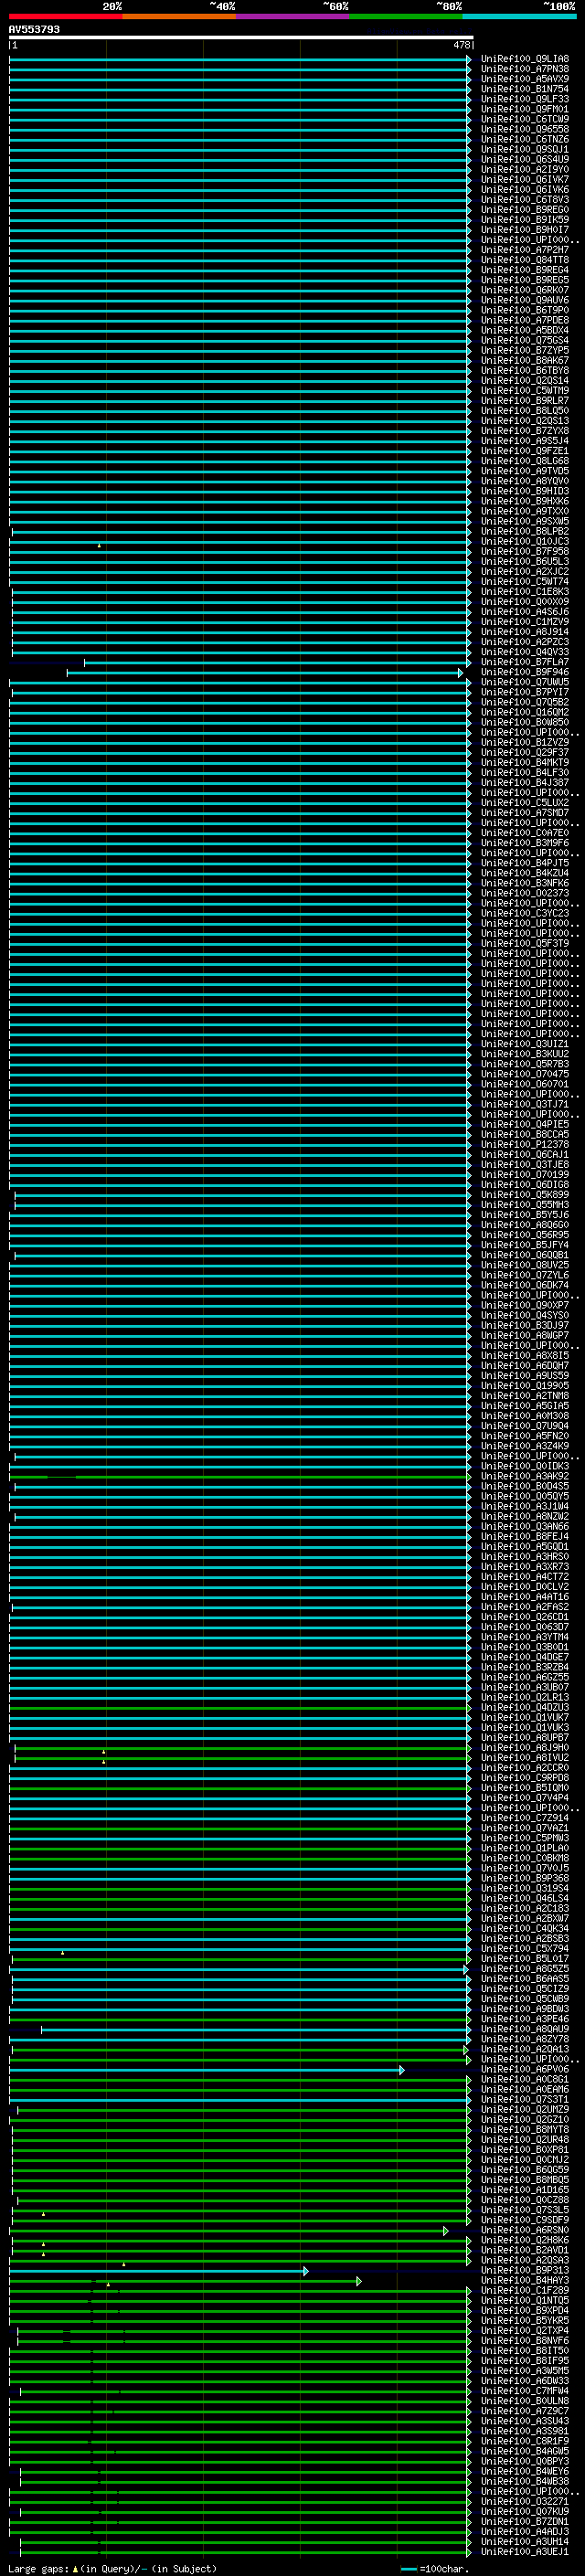This screenshot has width=585, height=2576.
Task: Click the short cyan bar for UniRef100_B9P313
Action: [x=158, y=2271]
